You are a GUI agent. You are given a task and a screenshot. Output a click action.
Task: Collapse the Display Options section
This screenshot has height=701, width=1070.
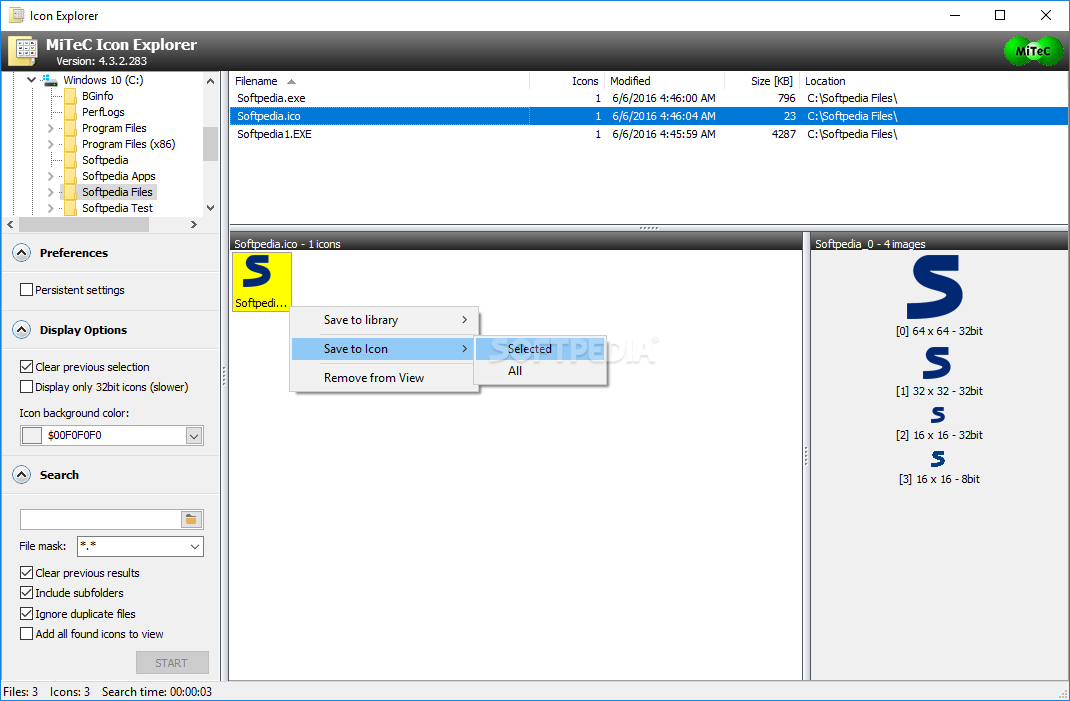point(22,330)
